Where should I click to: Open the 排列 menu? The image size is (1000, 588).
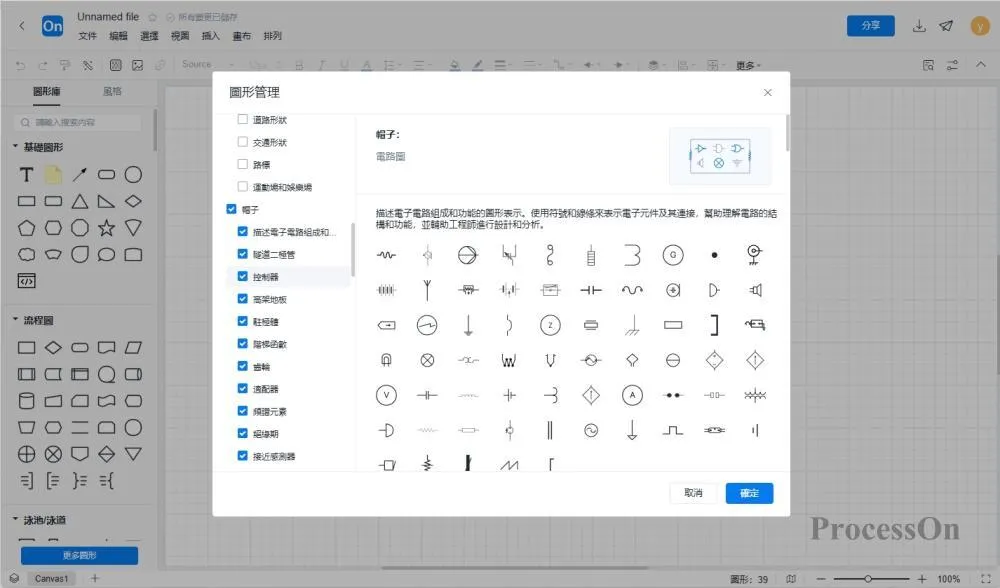click(272, 36)
